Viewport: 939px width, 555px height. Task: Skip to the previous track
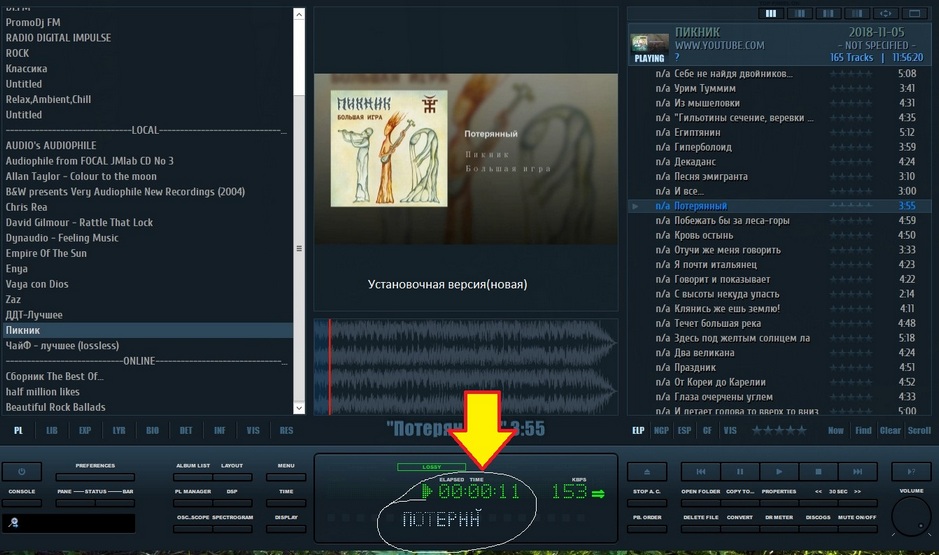point(701,472)
